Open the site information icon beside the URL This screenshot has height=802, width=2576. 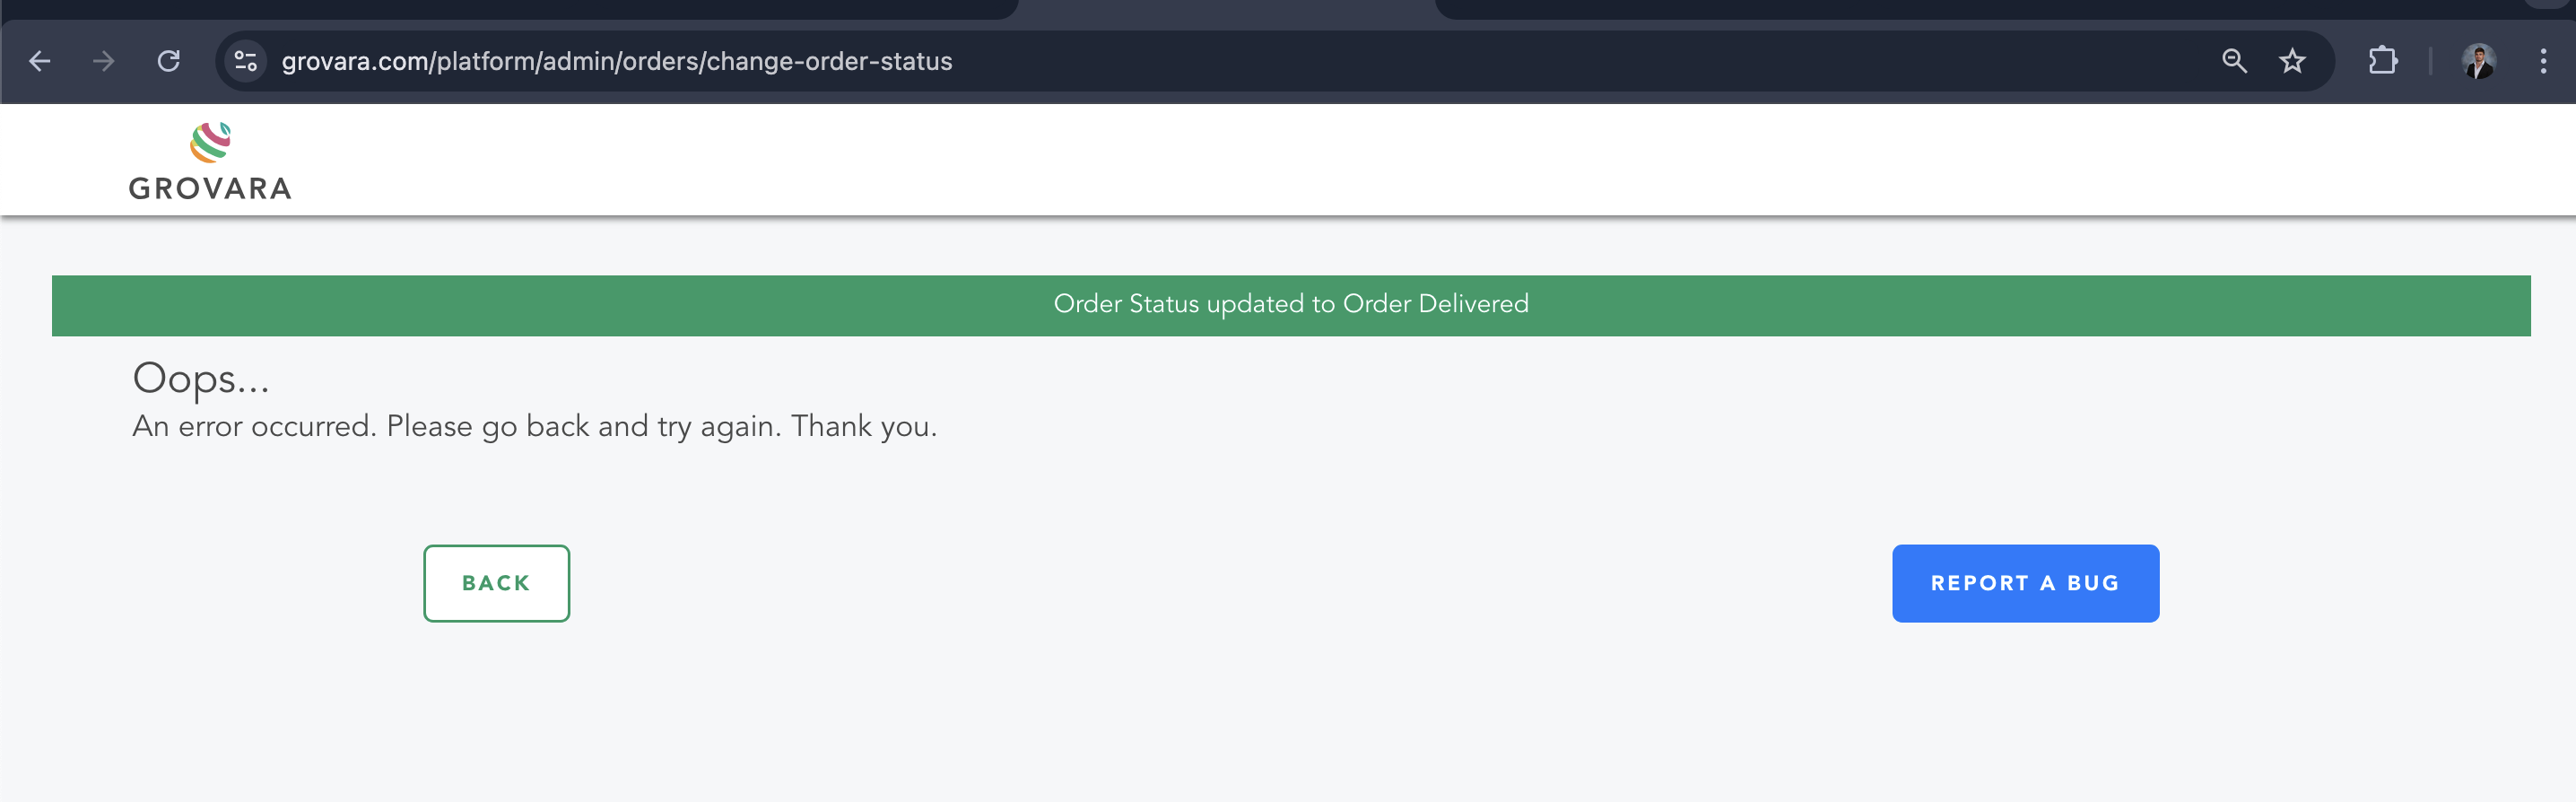pos(245,61)
